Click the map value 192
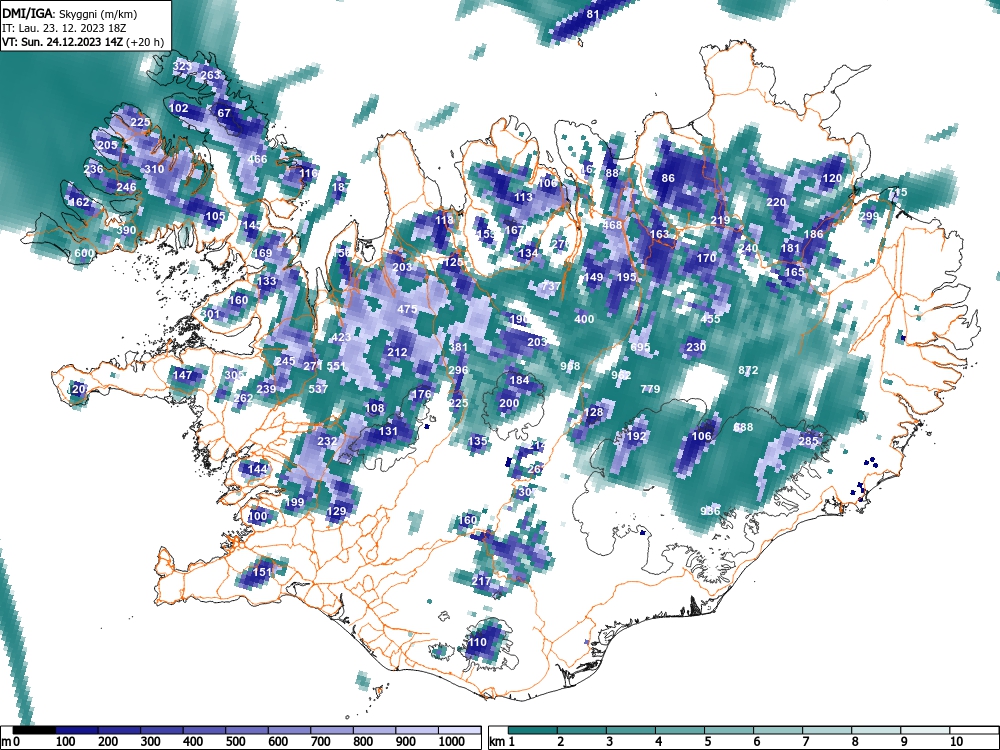Screen dimensions: 1000x750 coord(636,437)
